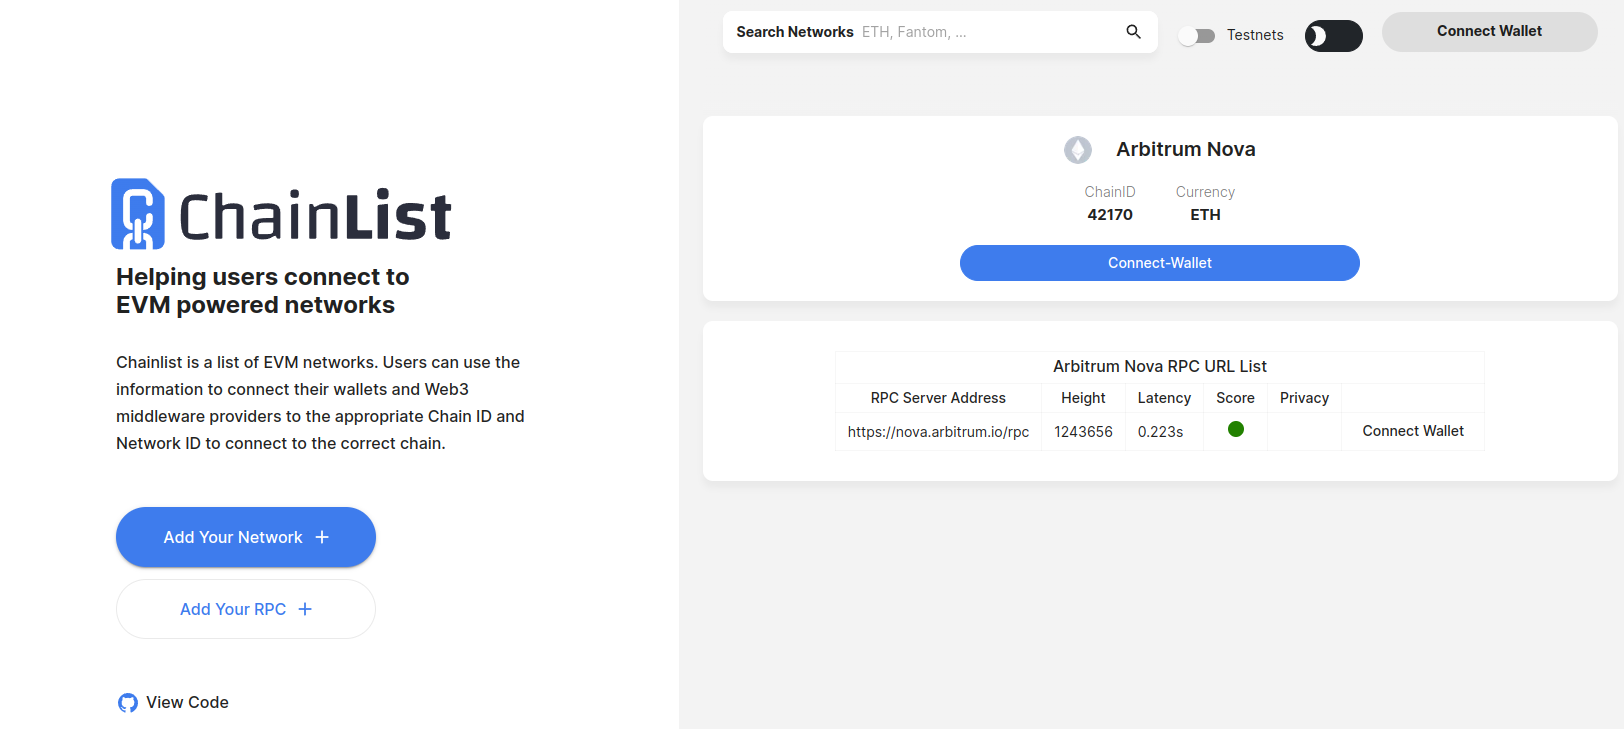Click the Testnets label

[1255, 35]
